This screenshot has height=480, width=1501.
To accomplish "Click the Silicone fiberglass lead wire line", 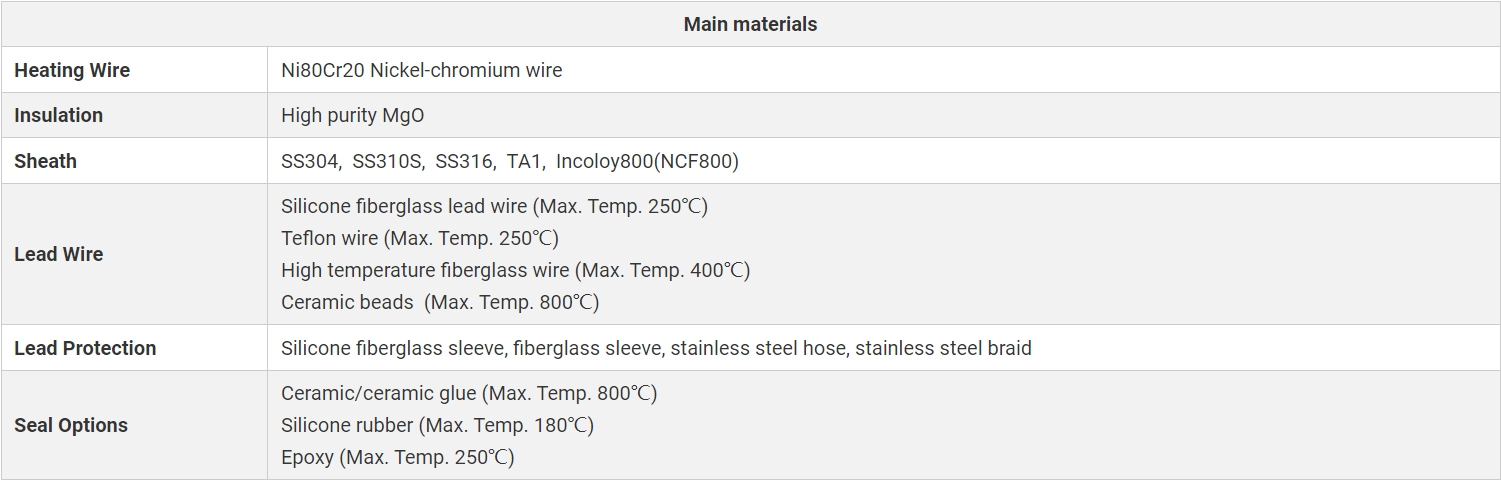I will coord(494,206).
